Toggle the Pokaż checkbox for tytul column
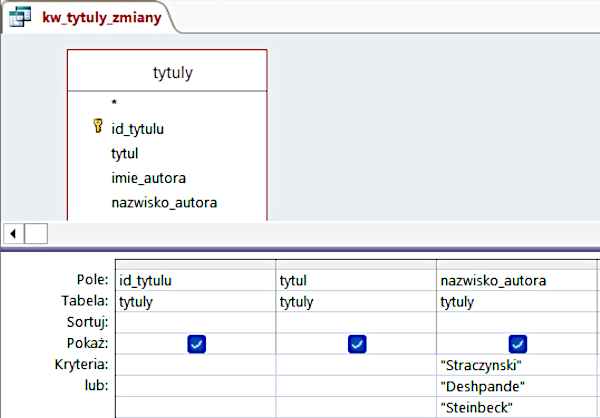600x418 pixels. point(356,343)
